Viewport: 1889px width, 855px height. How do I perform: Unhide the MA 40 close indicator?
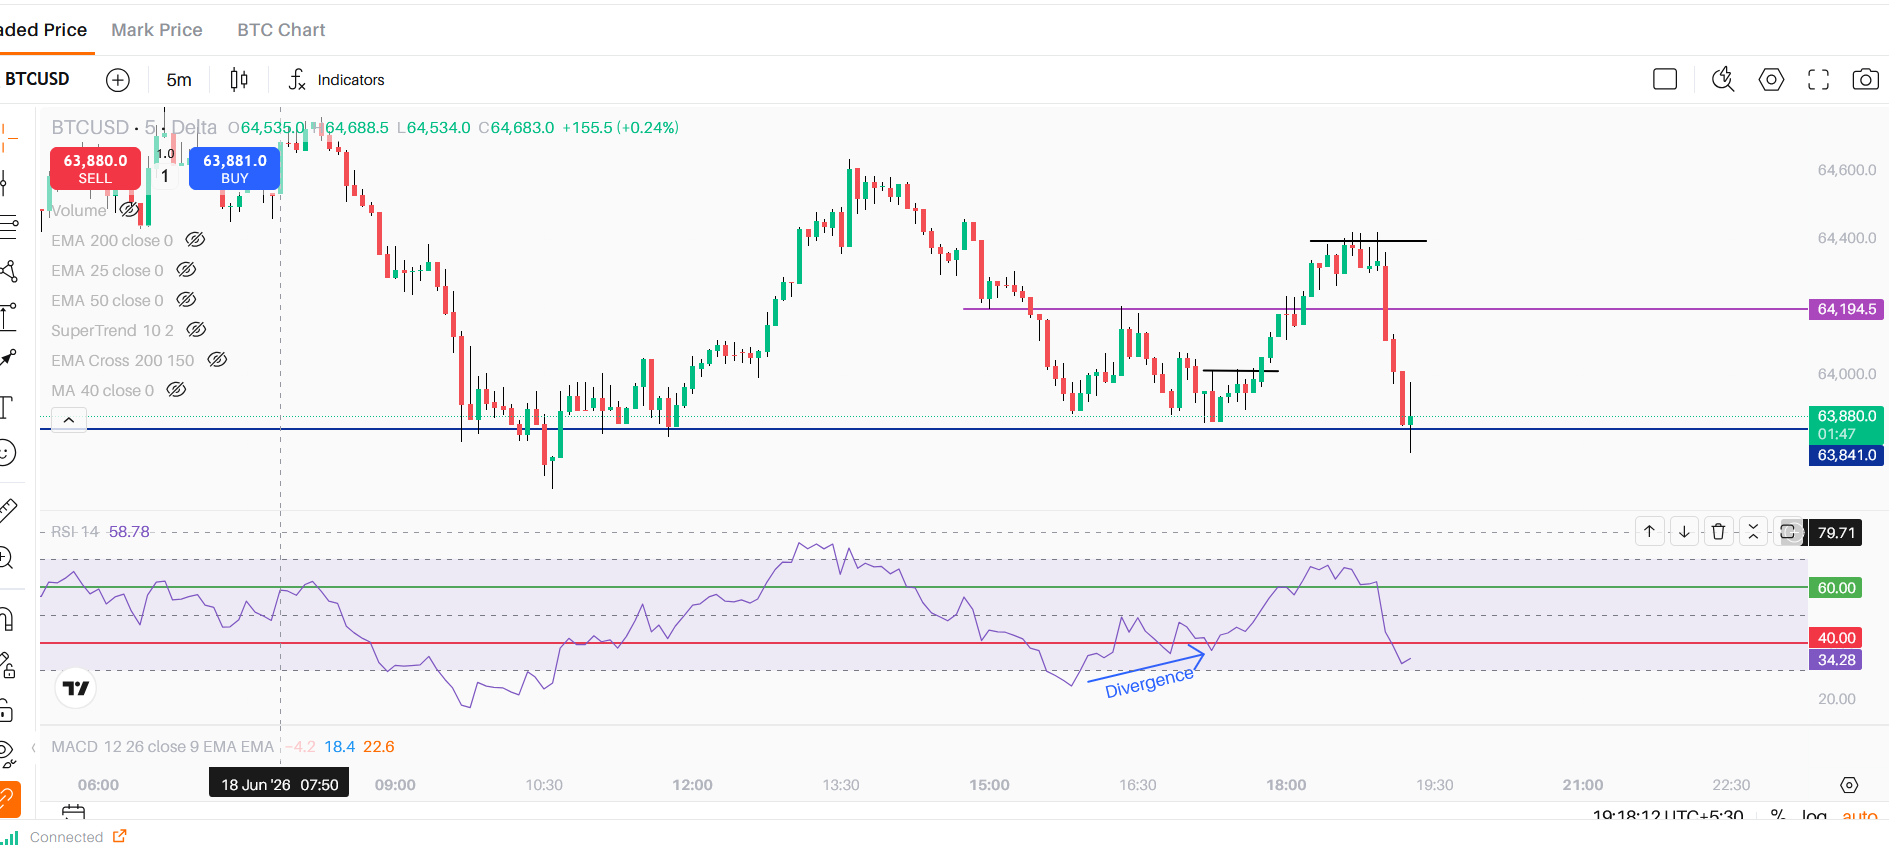point(177,390)
